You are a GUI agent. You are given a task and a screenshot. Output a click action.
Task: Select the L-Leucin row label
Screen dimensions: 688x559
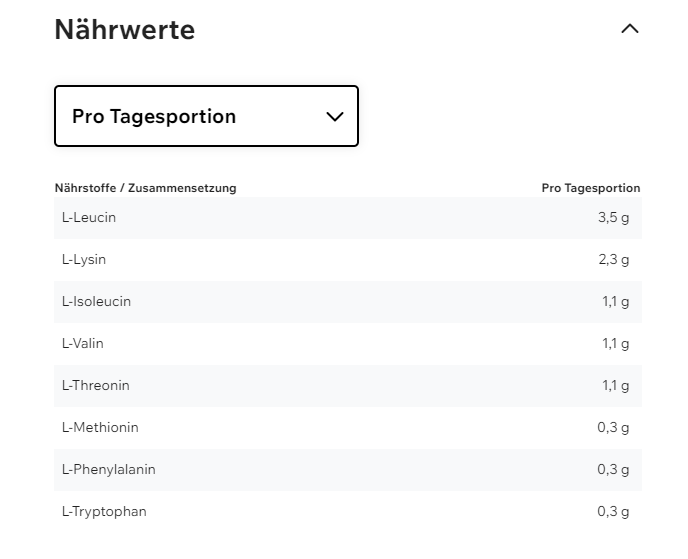pyautogui.click(x=89, y=217)
